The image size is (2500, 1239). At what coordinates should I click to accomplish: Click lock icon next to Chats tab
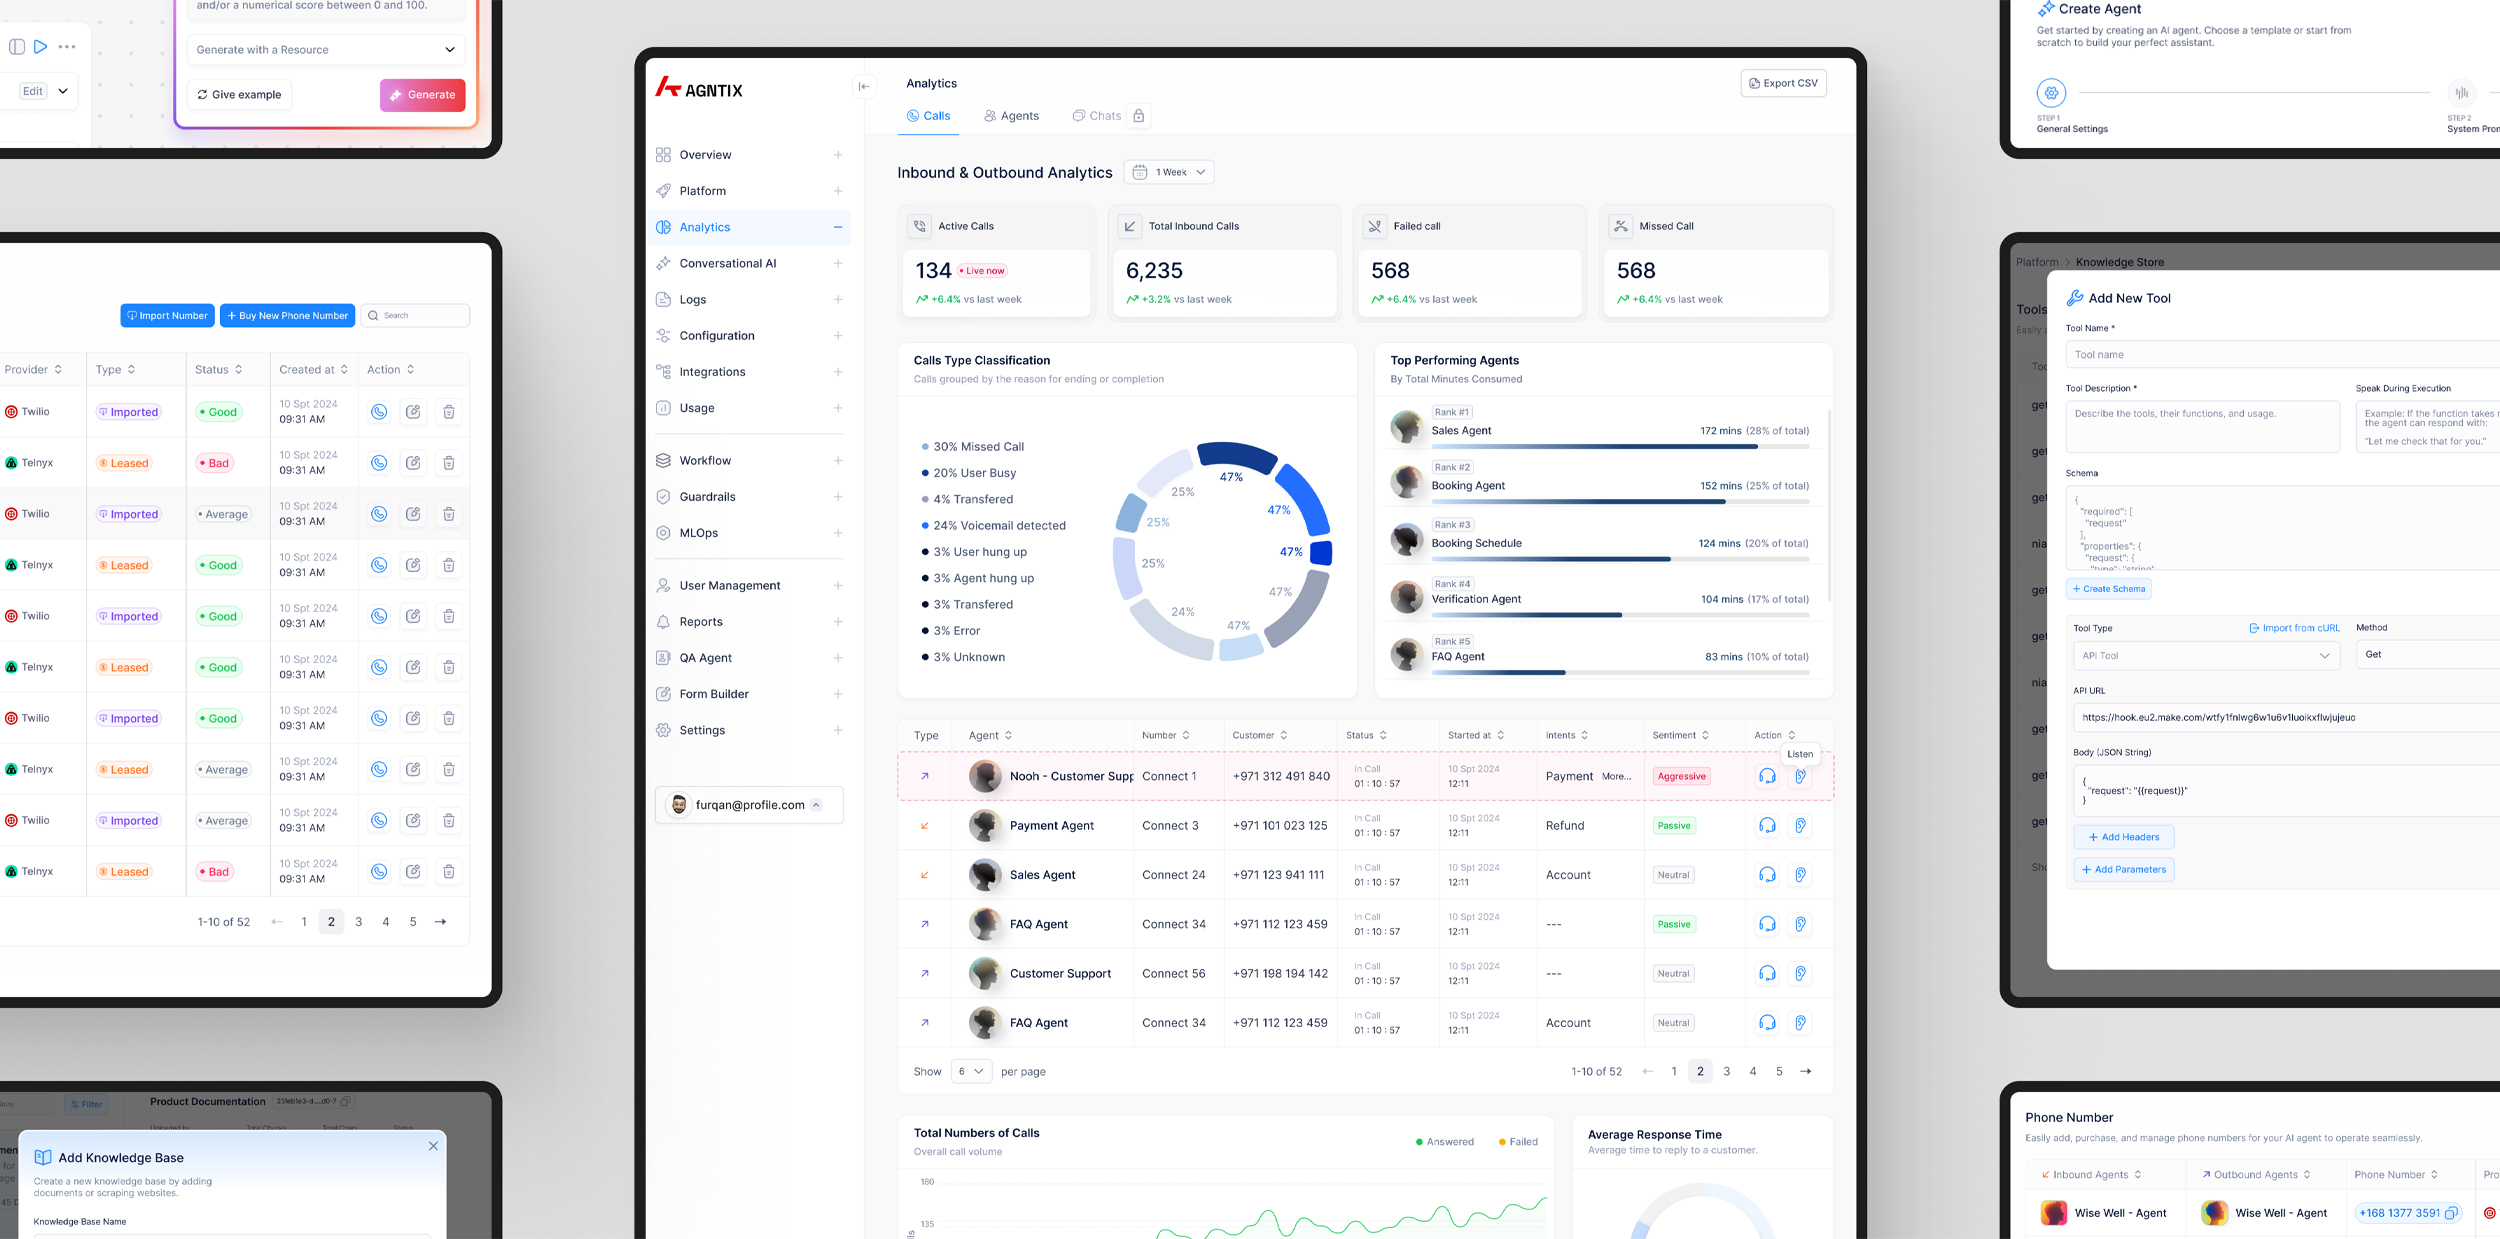(1139, 116)
